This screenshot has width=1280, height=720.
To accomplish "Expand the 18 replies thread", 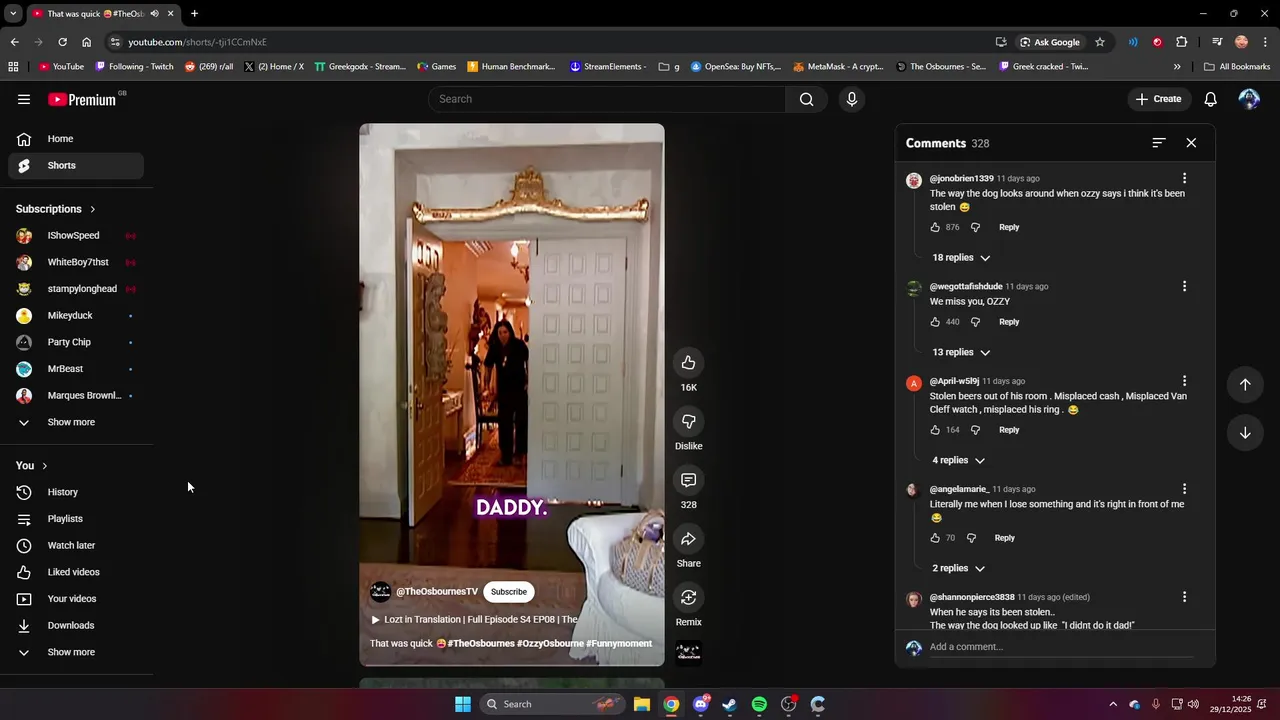I will pyautogui.click(x=961, y=258).
